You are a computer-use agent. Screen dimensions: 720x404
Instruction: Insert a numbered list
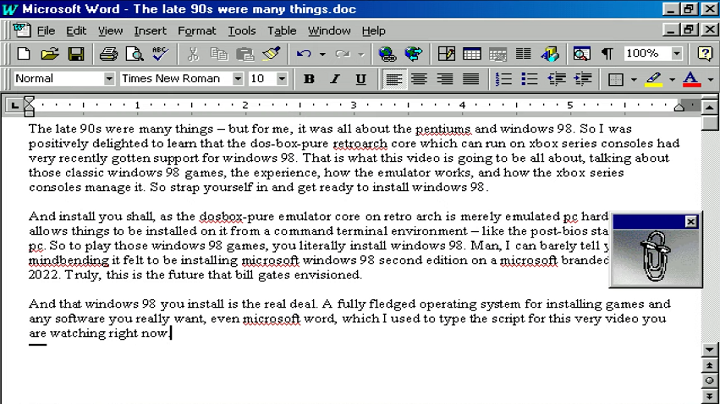coord(505,79)
